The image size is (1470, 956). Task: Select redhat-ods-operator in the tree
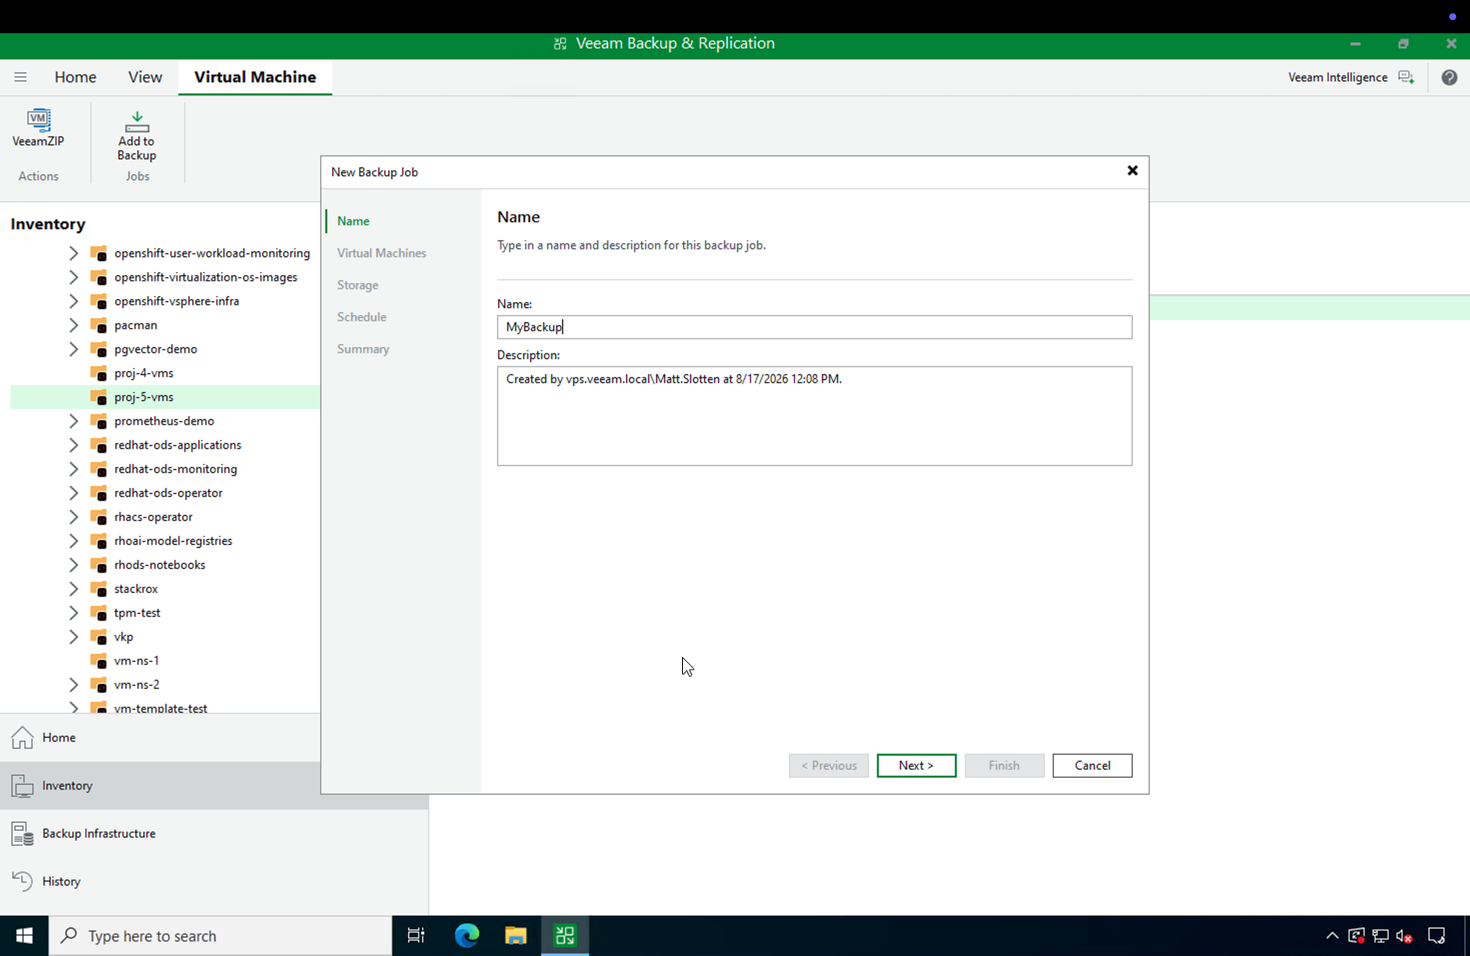point(168,493)
